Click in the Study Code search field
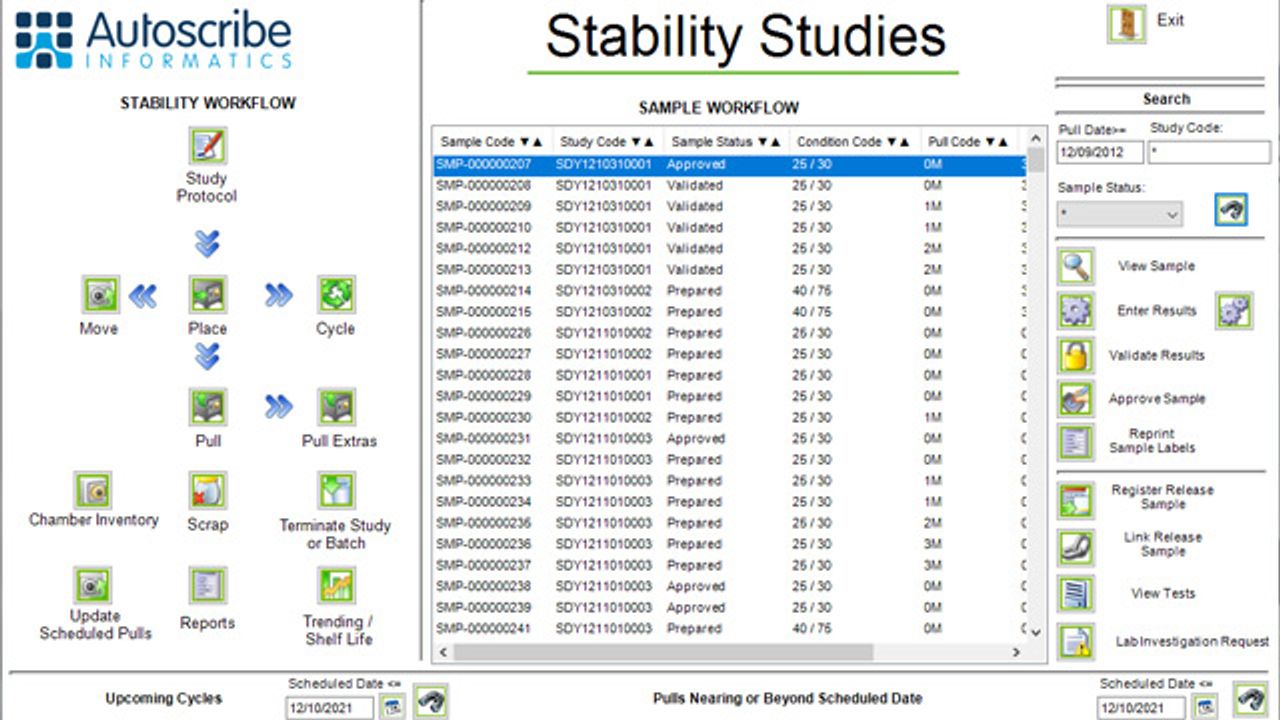This screenshot has width=1280, height=720. pos(1210,152)
